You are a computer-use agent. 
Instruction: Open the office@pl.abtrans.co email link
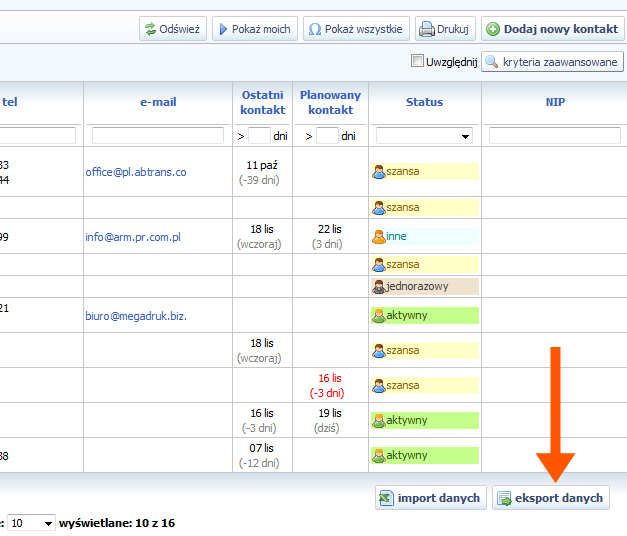coord(135,172)
